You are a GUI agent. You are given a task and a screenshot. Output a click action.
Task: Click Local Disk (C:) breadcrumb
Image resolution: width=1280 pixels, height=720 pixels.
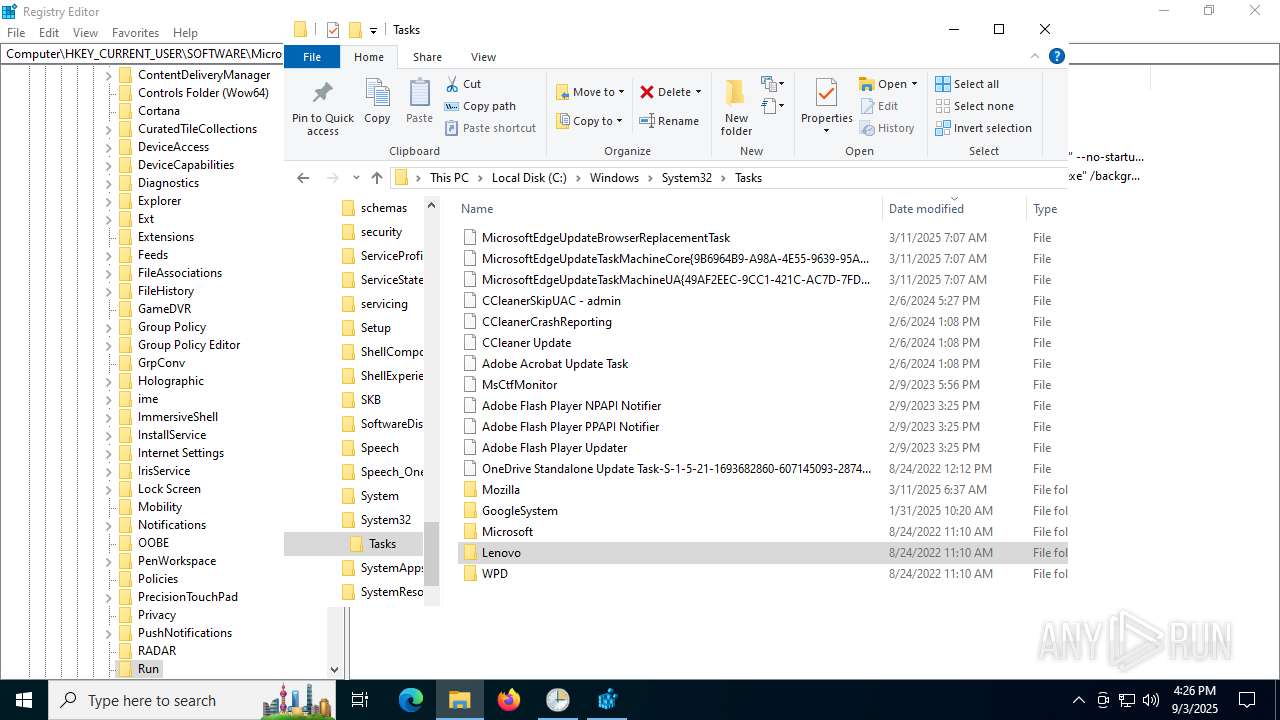tap(529, 178)
